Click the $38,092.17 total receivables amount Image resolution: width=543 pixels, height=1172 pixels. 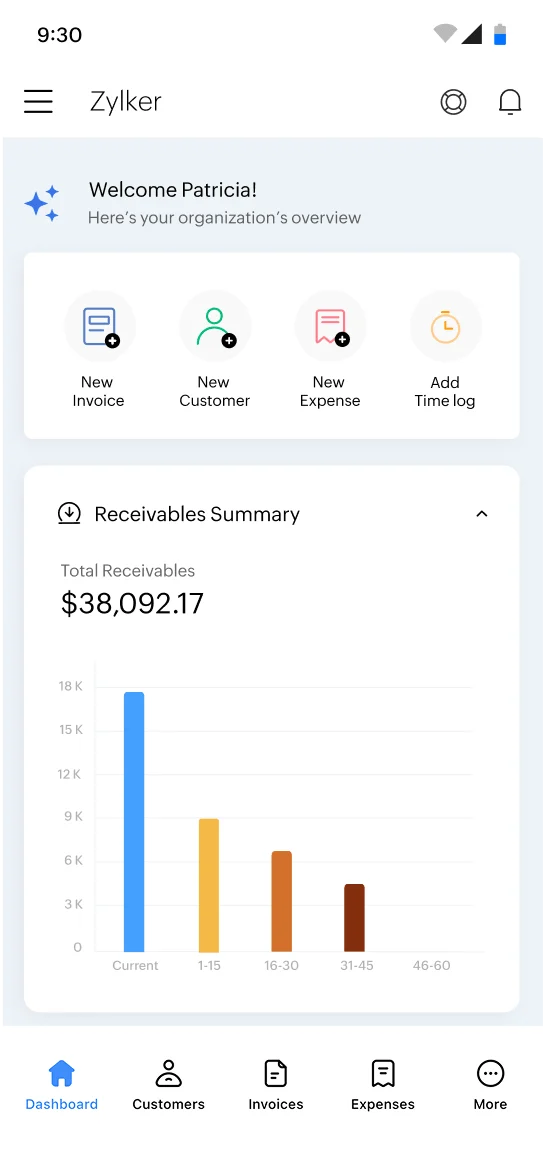tap(132, 604)
